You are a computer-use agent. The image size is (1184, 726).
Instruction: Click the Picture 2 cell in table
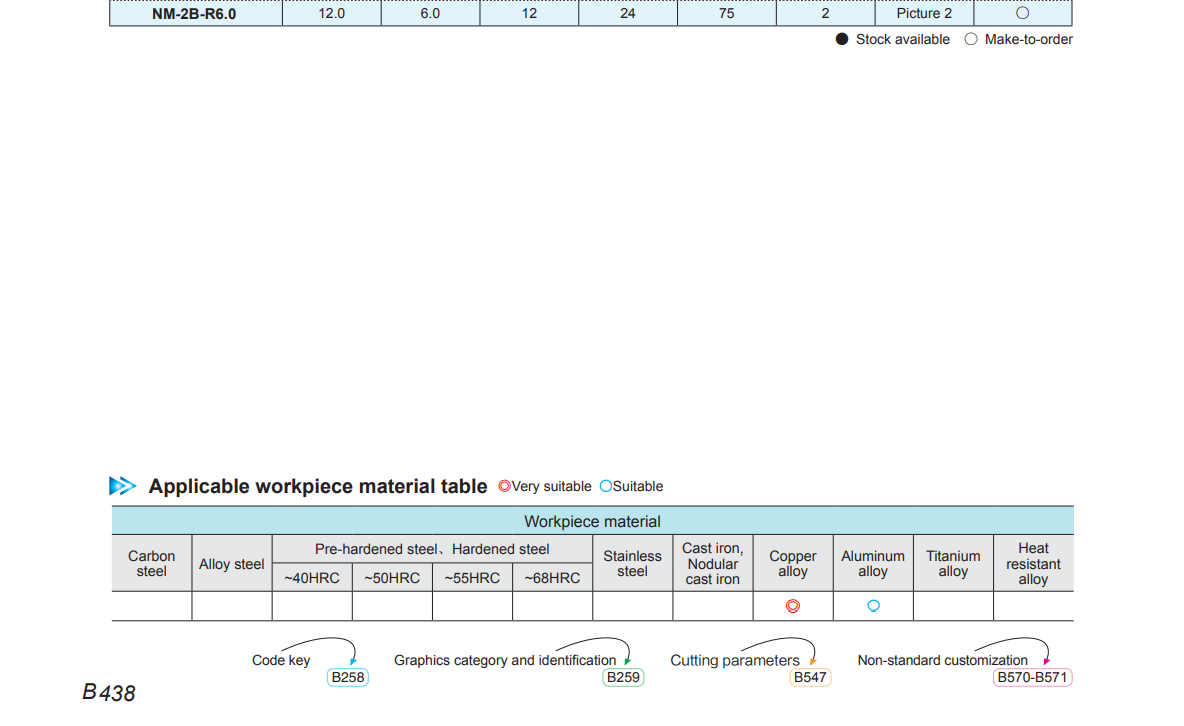point(924,13)
